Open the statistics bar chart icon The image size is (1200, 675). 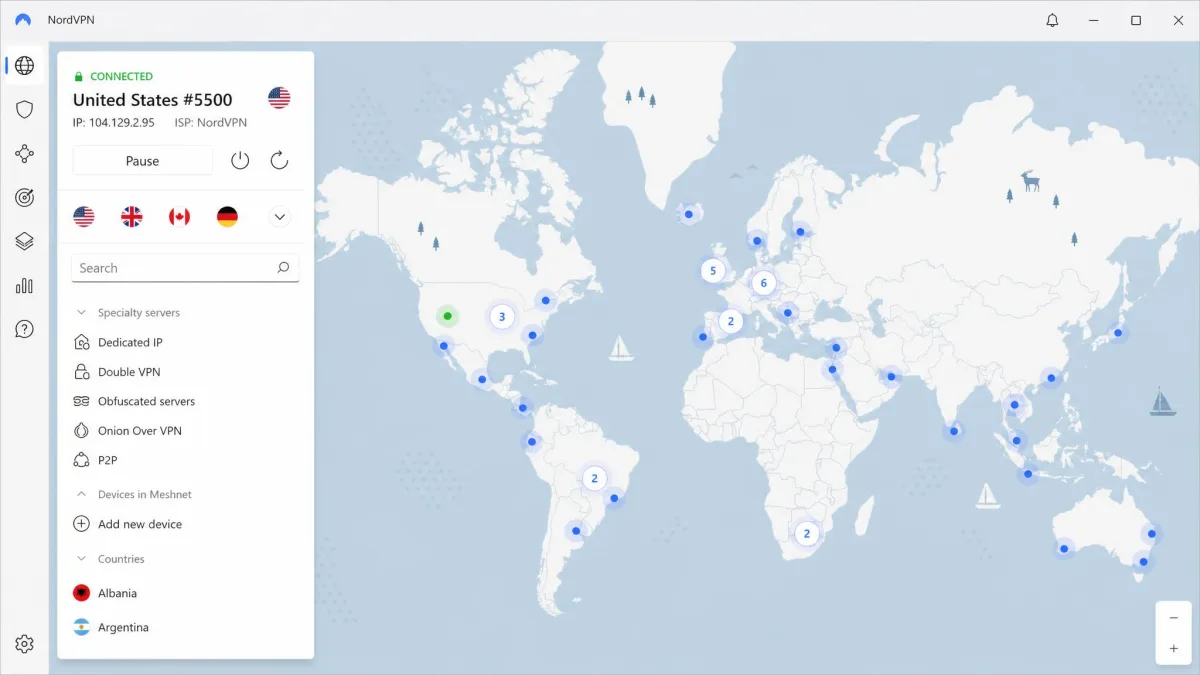click(25, 286)
